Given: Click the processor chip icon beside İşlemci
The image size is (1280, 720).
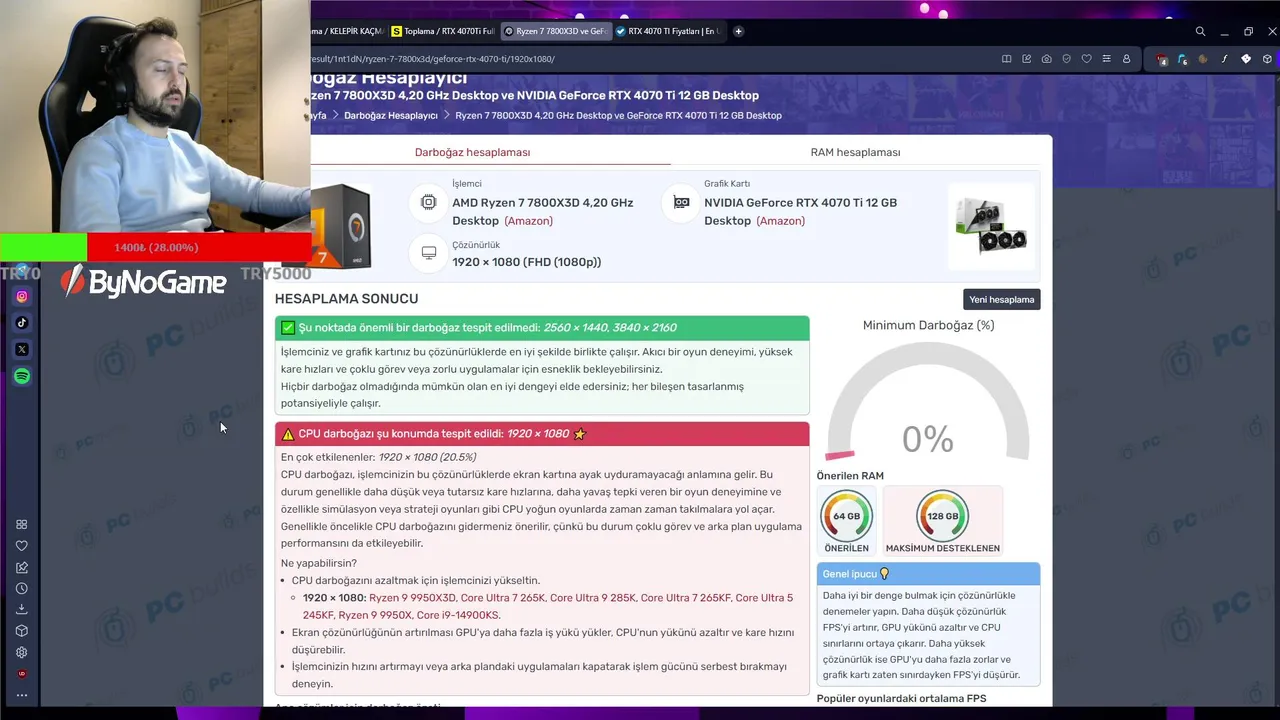Looking at the screenshot, I should (429, 202).
